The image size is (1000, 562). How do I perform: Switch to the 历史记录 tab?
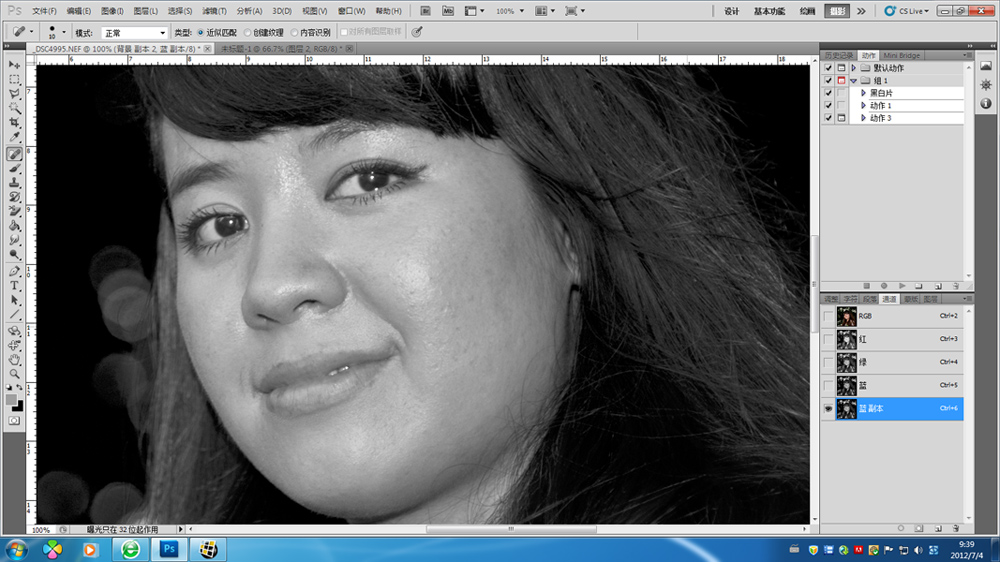pos(838,55)
